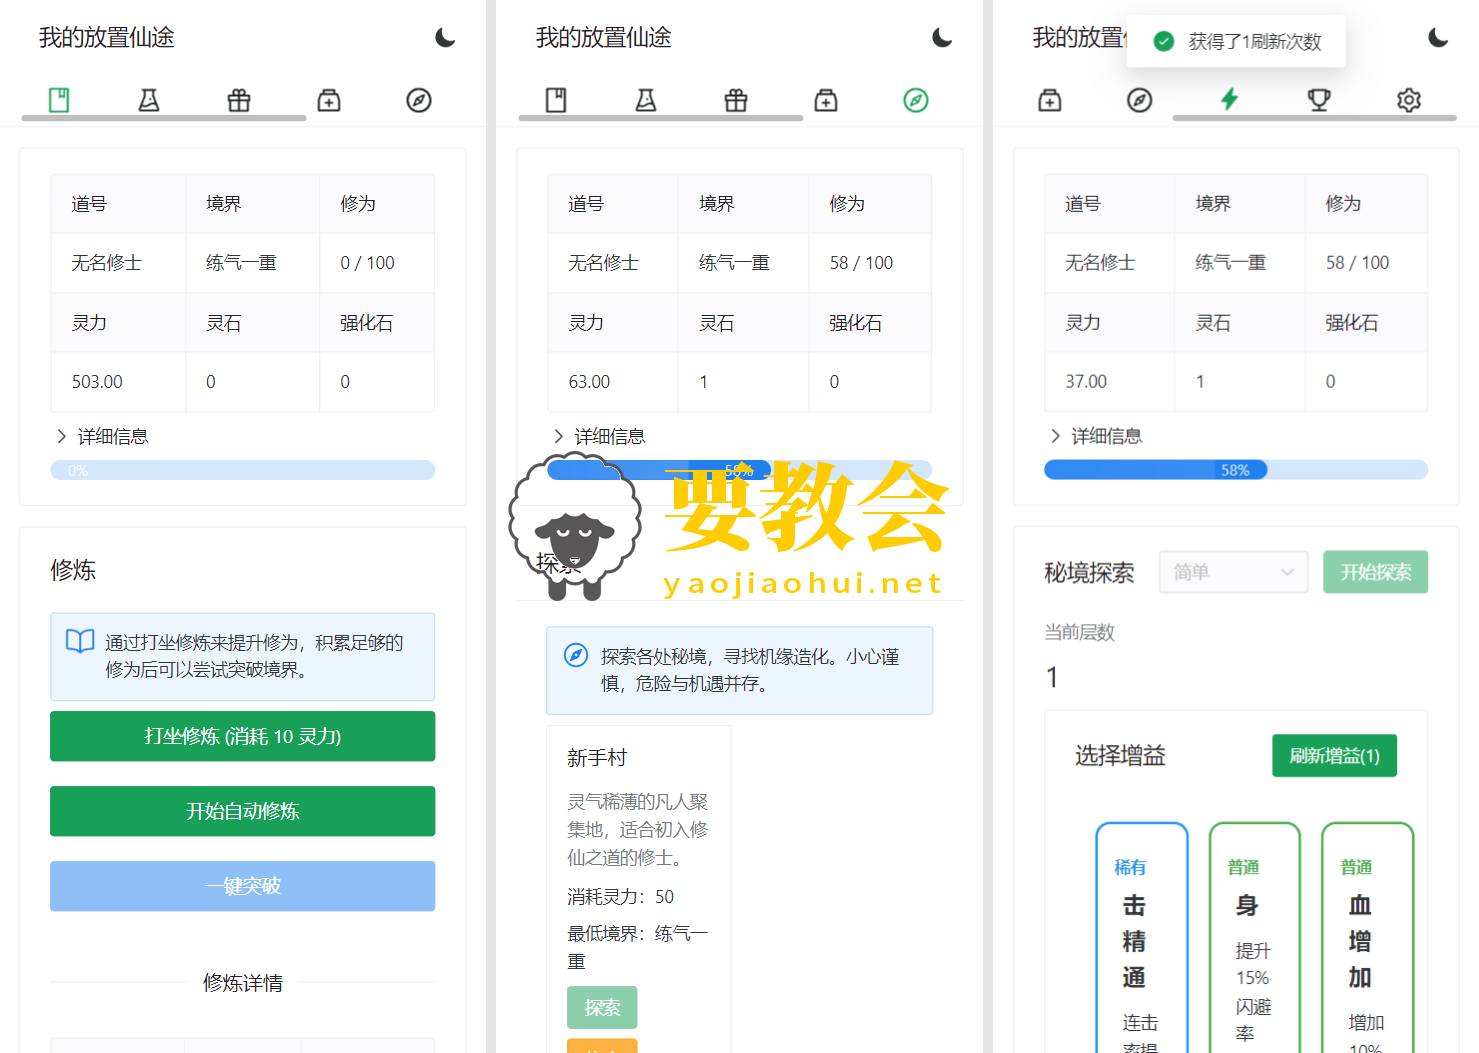Toggle dark mode moon icon in left panel
Viewport: 1479px width, 1053px height.
pos(445,38)
